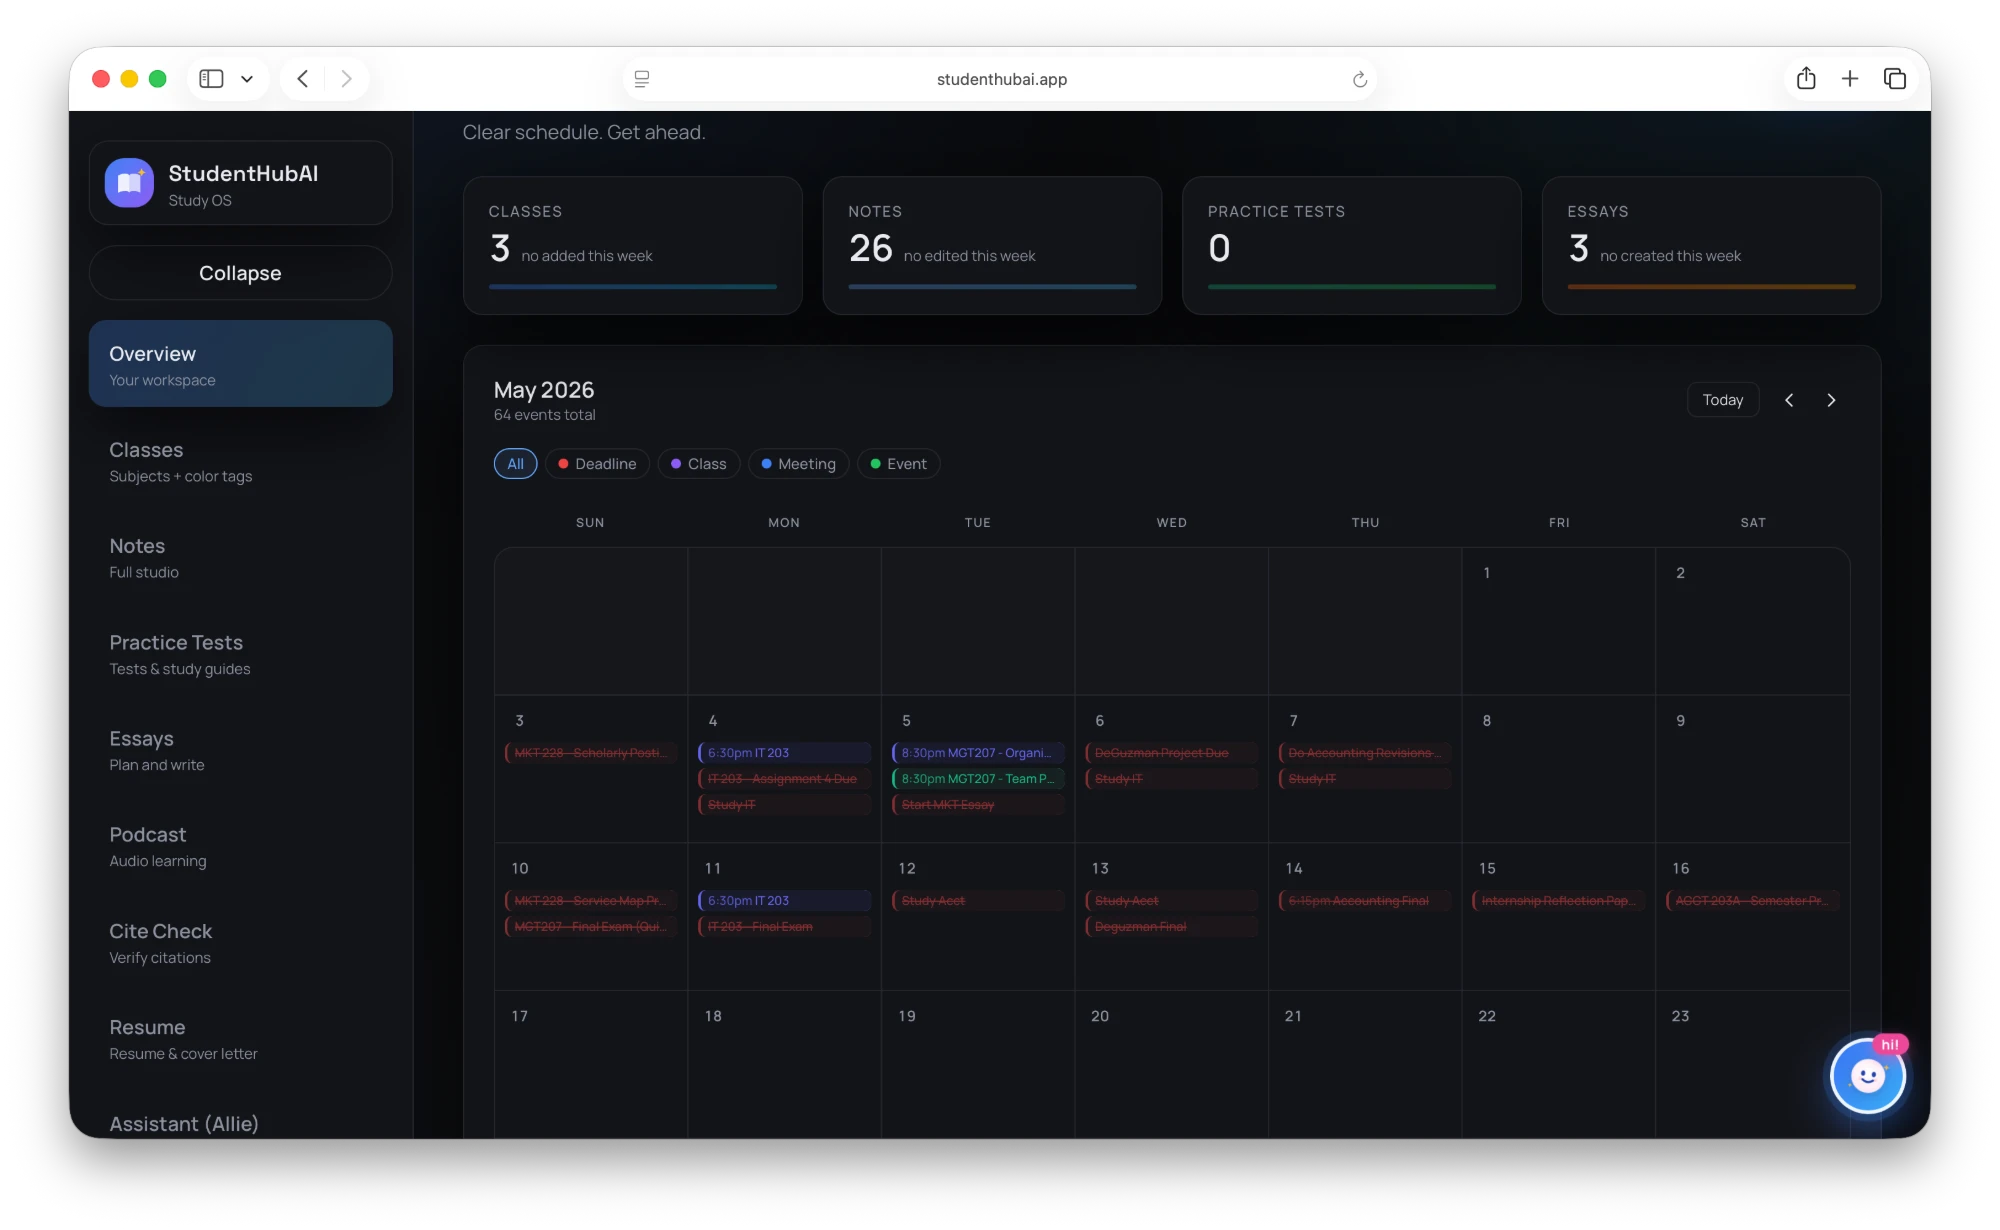This screenshot has width=2000, height=1230.
Task: Open IT203 Assignment 4 Due on May 4
Action: tap(784, 779)
